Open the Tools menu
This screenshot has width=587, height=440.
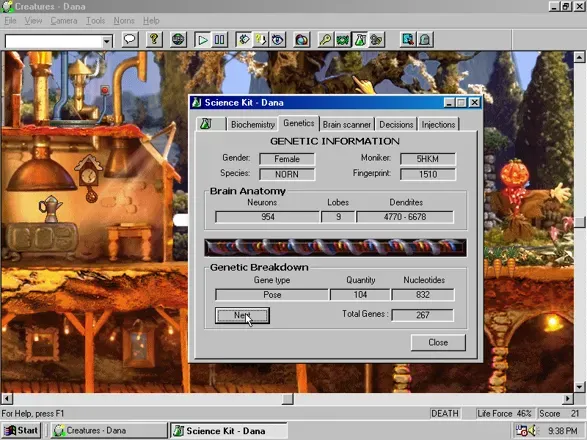(x=95, y=21)
